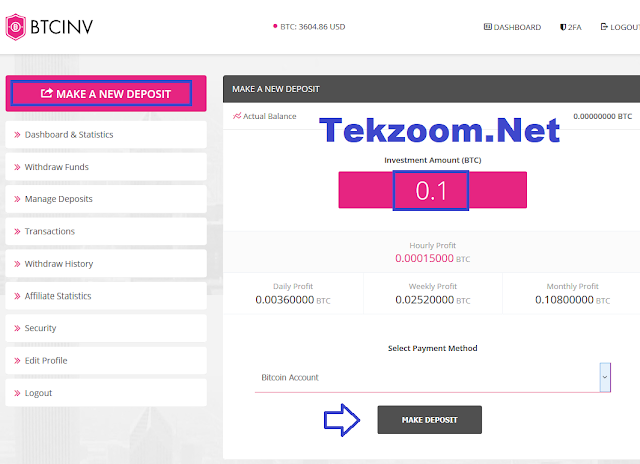Open Dashboard & Statistics menu item
Image resolution: width=640 pixels, height=464 pixels.
coord(106,135)
